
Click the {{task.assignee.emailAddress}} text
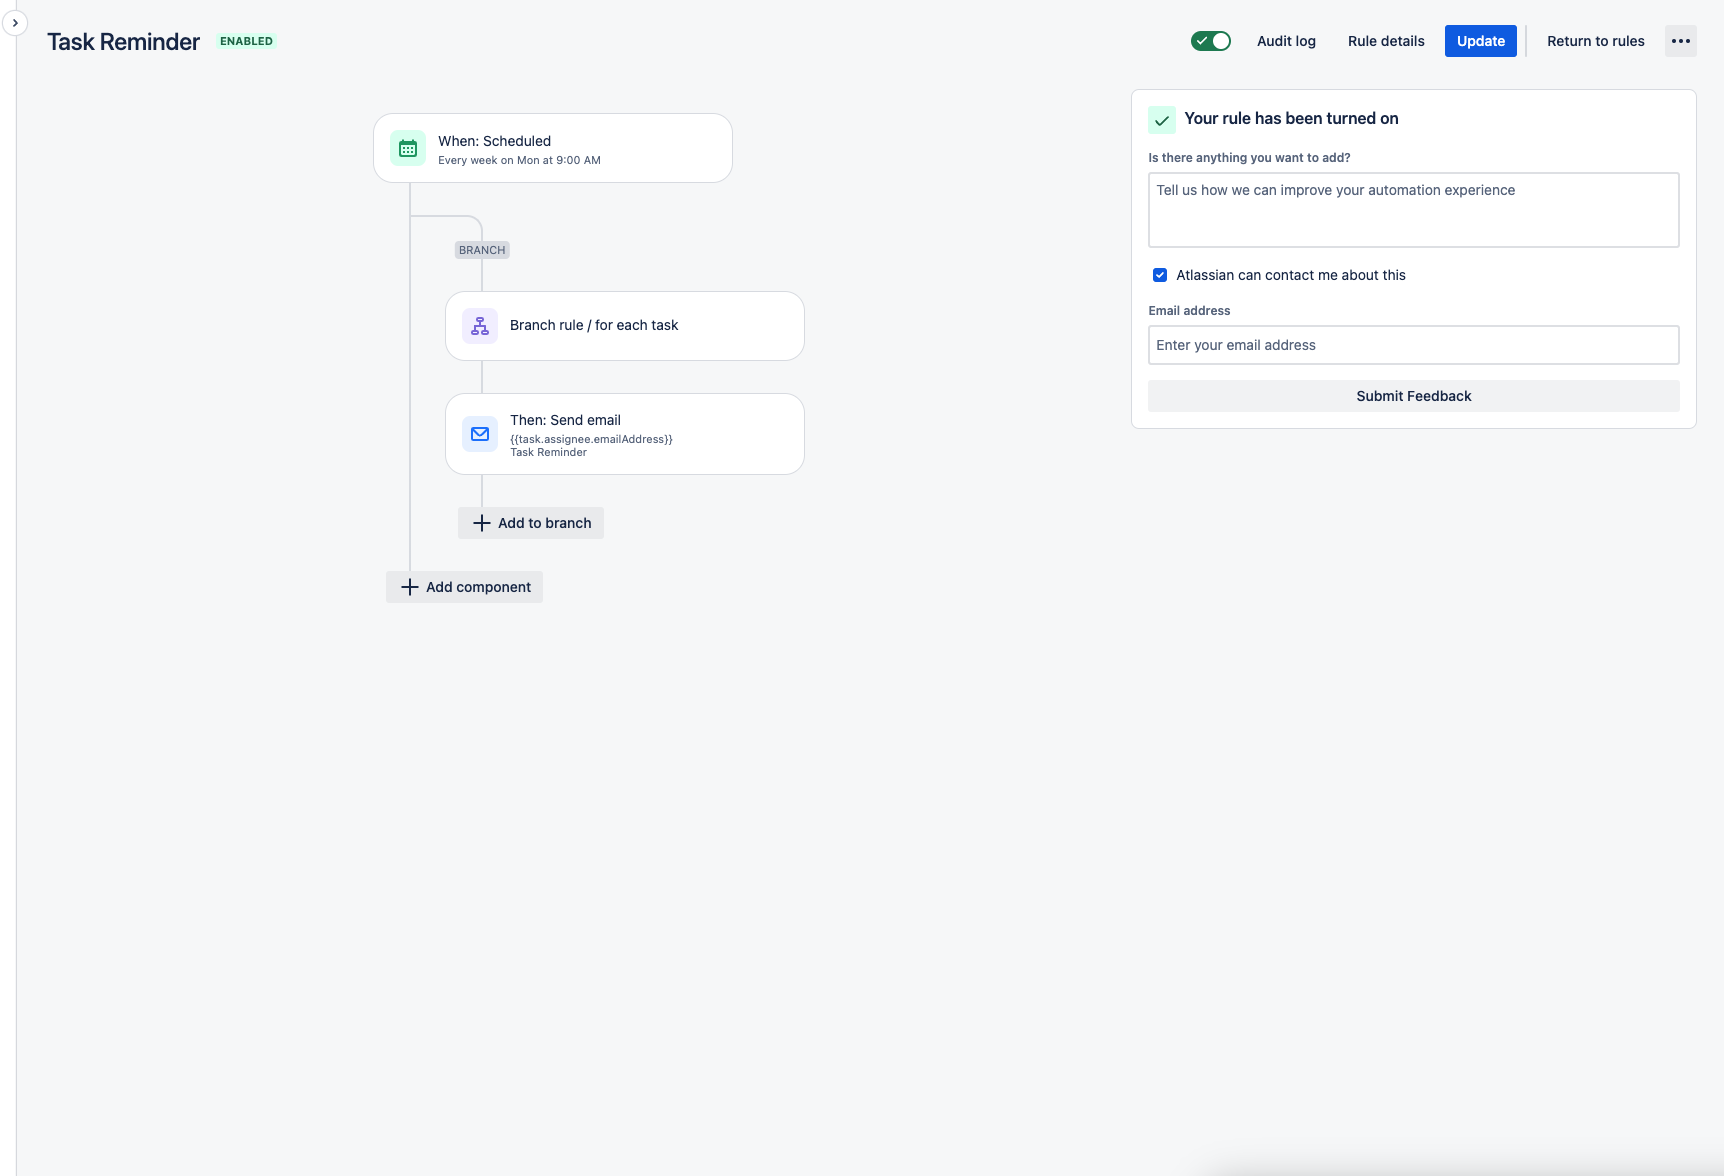tap(591, 439)
